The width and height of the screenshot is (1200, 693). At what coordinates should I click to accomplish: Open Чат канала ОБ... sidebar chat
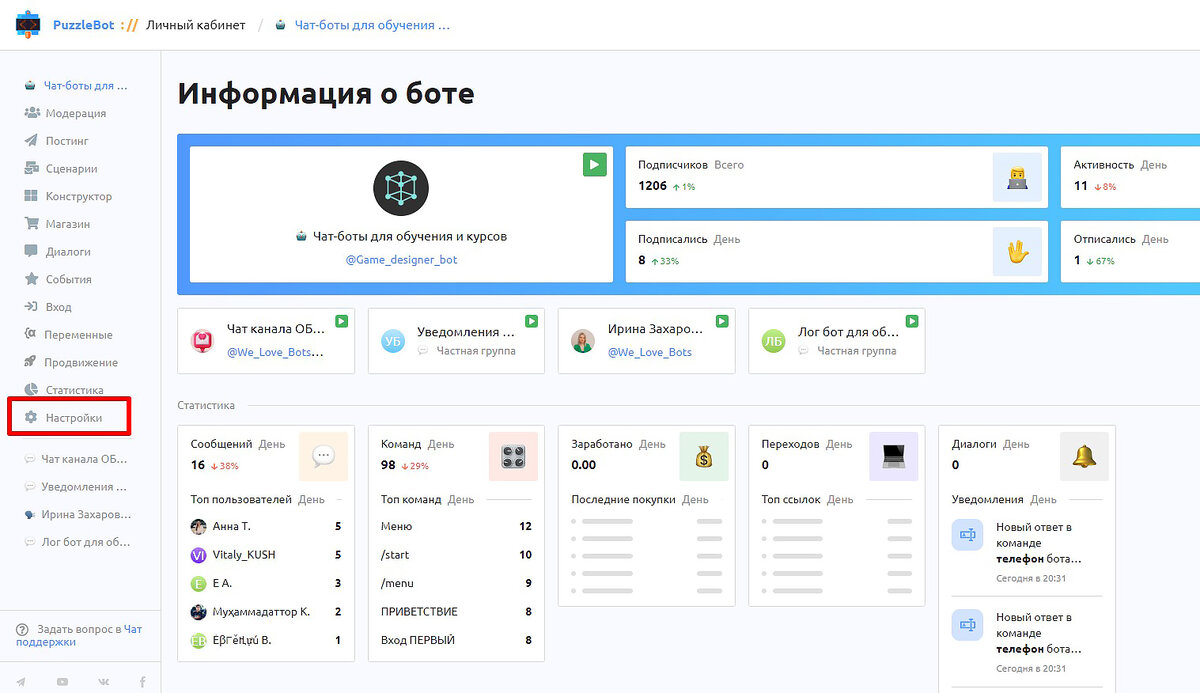tap(76, 459)
